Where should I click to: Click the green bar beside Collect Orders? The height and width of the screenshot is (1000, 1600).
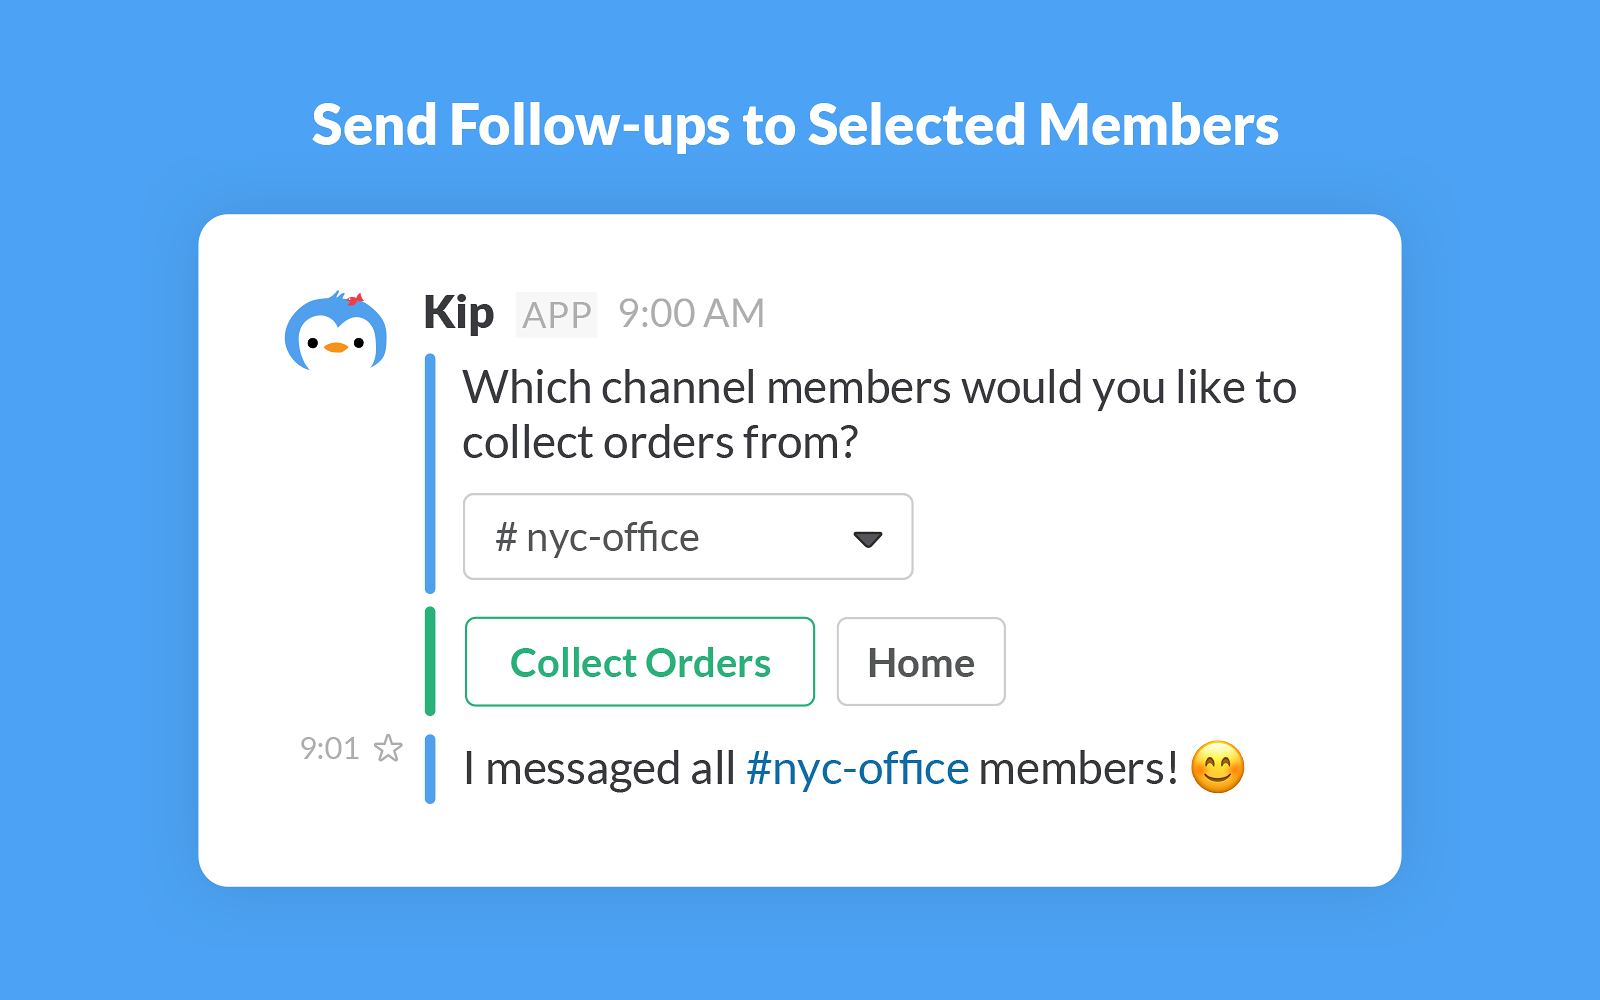(x=430, y=661)
